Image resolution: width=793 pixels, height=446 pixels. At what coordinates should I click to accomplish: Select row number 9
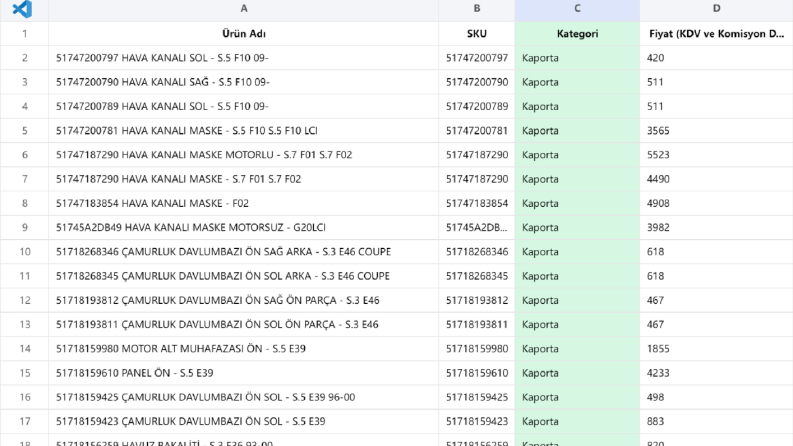click(x=24, y=228)
